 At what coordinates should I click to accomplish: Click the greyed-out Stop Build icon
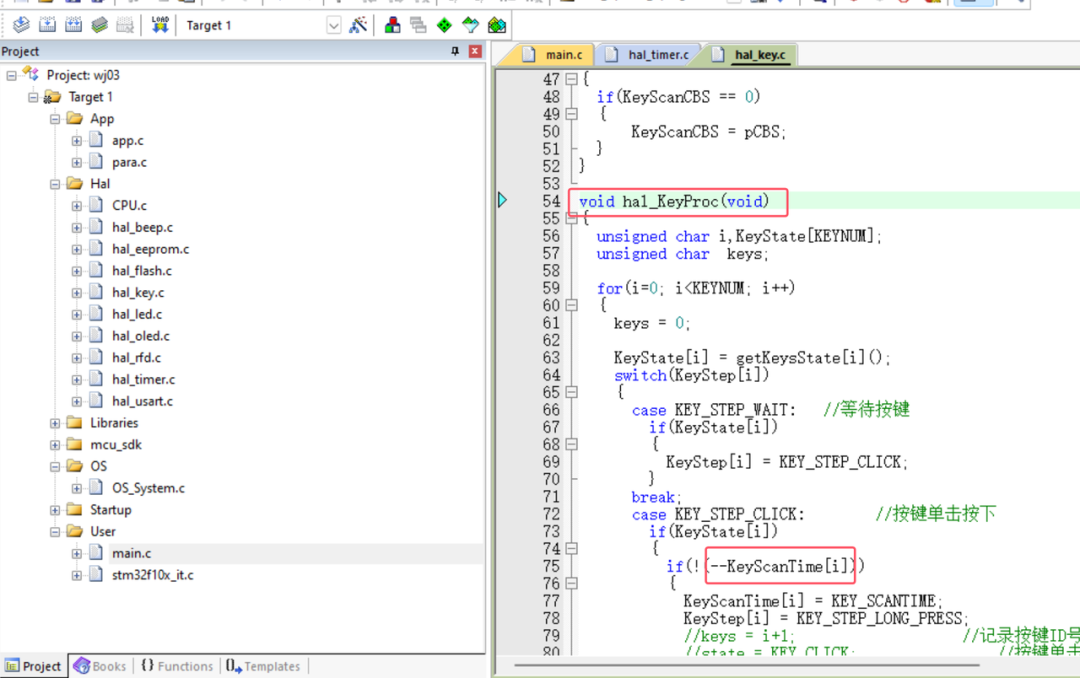[125, 25]
